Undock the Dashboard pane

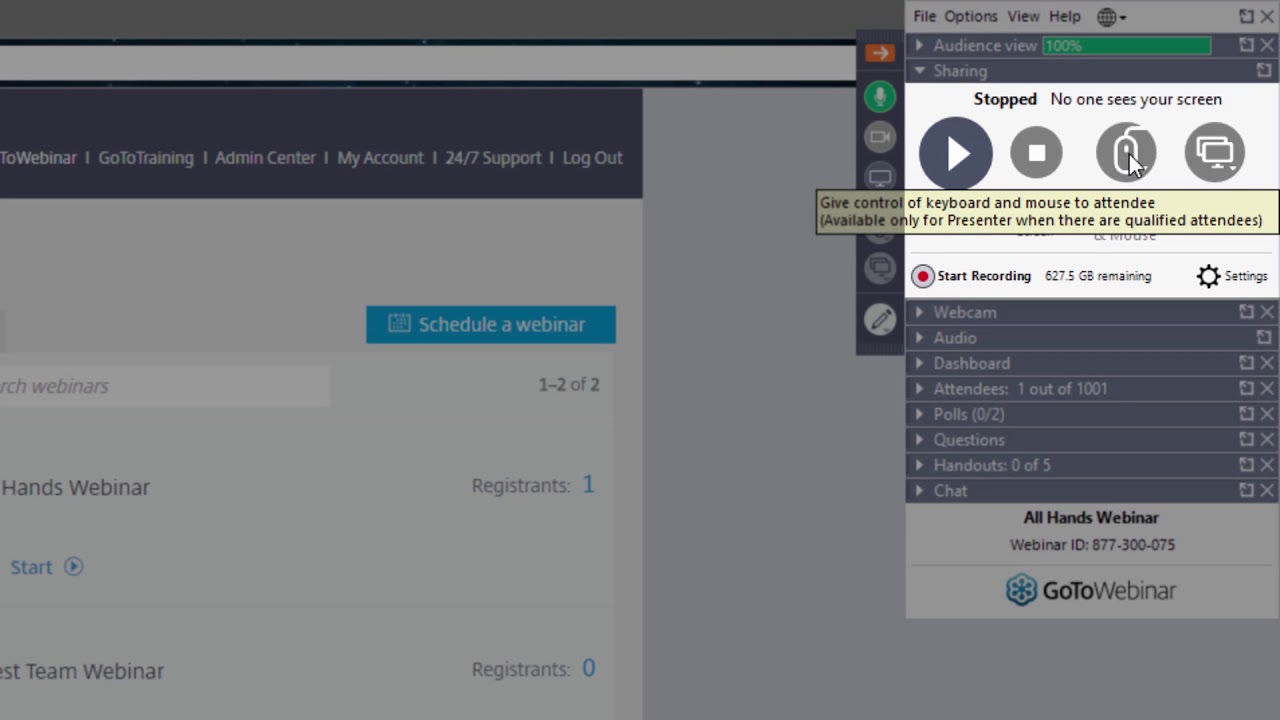(x=1246, y=363)
